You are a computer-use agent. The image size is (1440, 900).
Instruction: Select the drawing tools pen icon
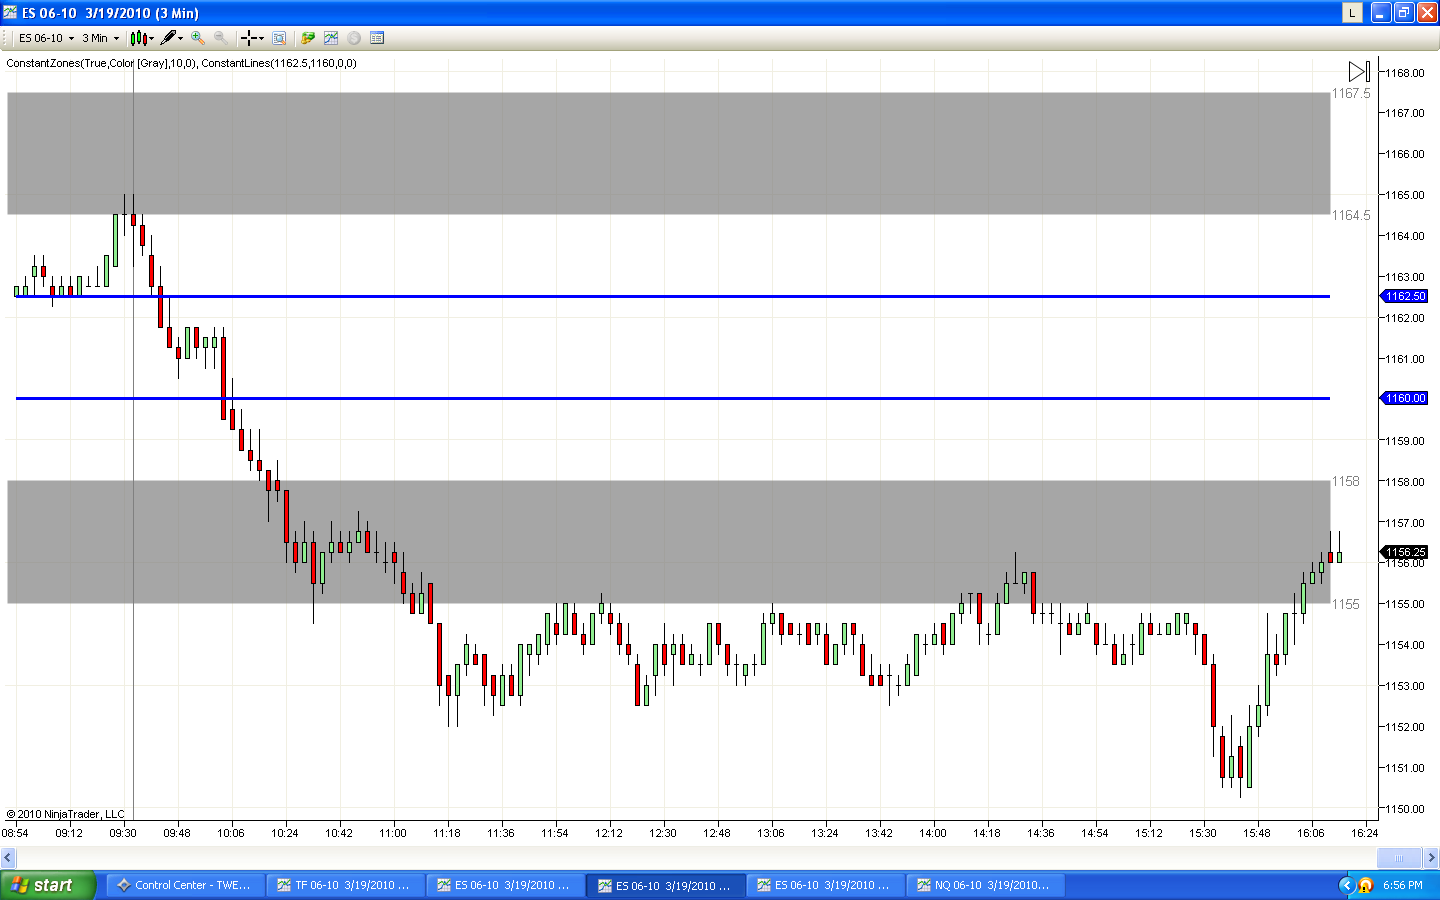click(168, 38)
